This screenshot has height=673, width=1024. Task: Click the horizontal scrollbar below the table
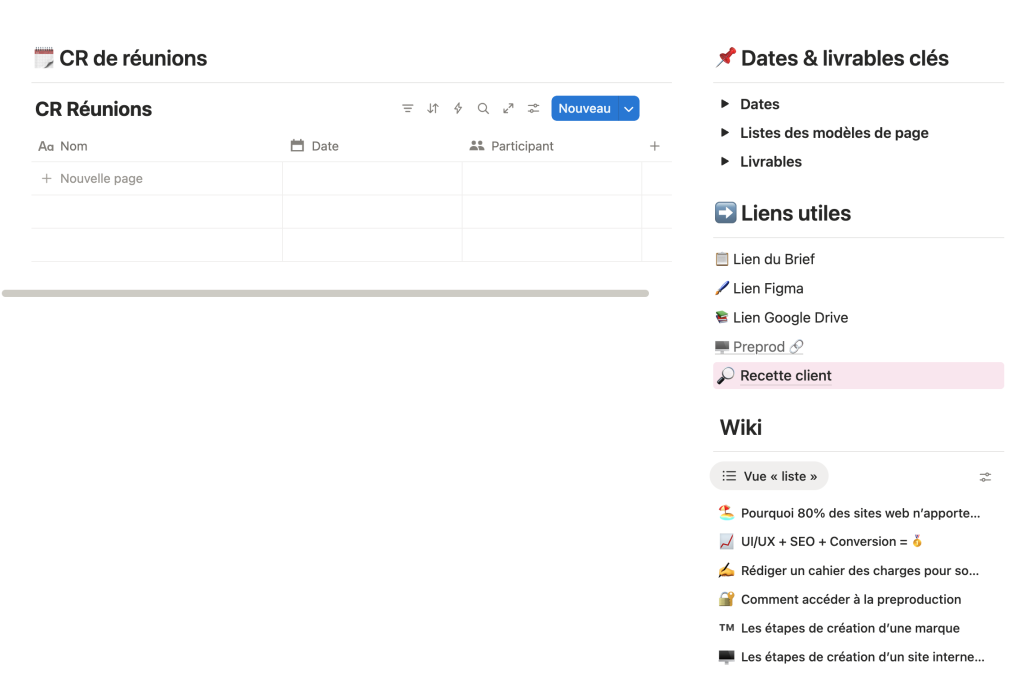coord(325,293)
